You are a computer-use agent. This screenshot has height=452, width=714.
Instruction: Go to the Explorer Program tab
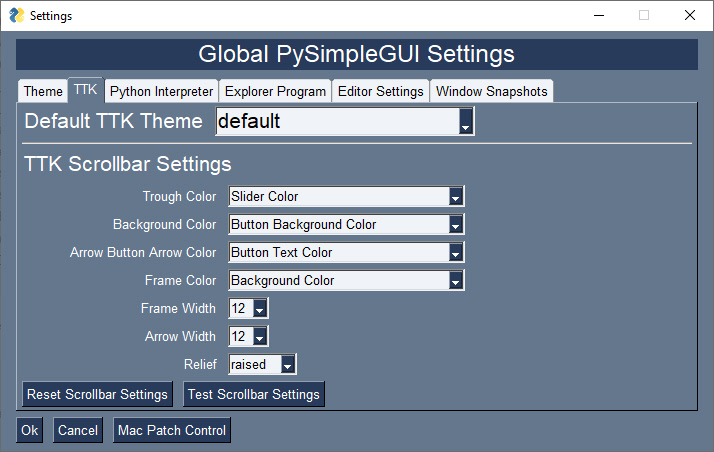coord(275,91)
